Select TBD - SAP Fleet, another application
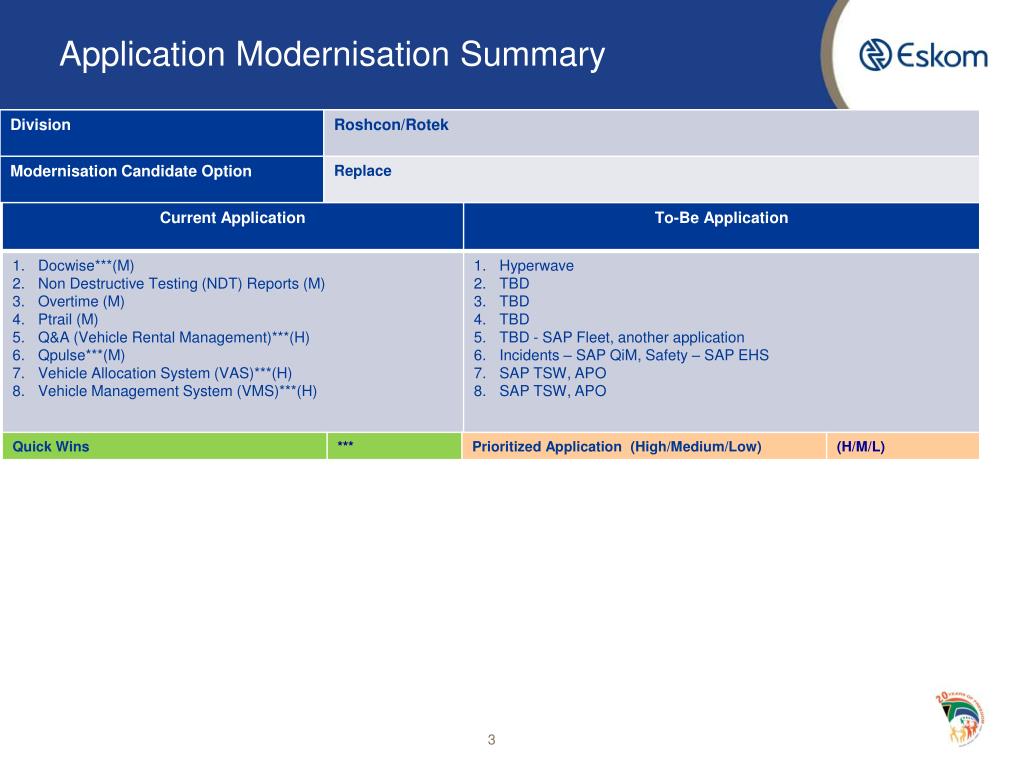 621,338
